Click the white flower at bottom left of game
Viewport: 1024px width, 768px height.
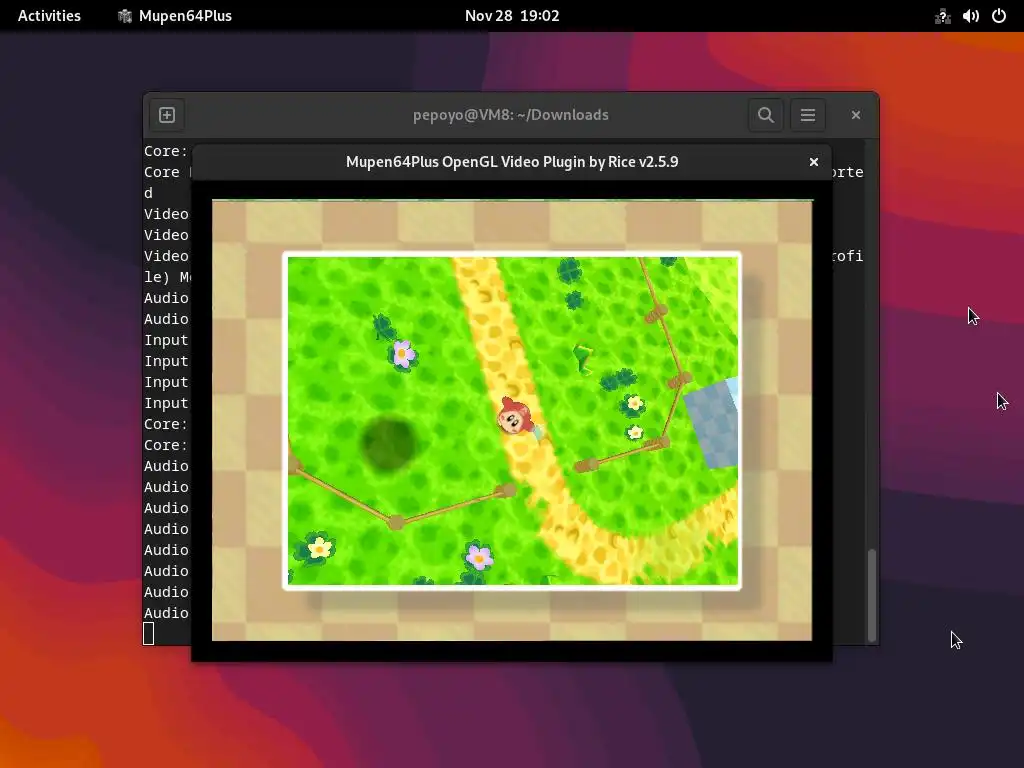(319, 547)
